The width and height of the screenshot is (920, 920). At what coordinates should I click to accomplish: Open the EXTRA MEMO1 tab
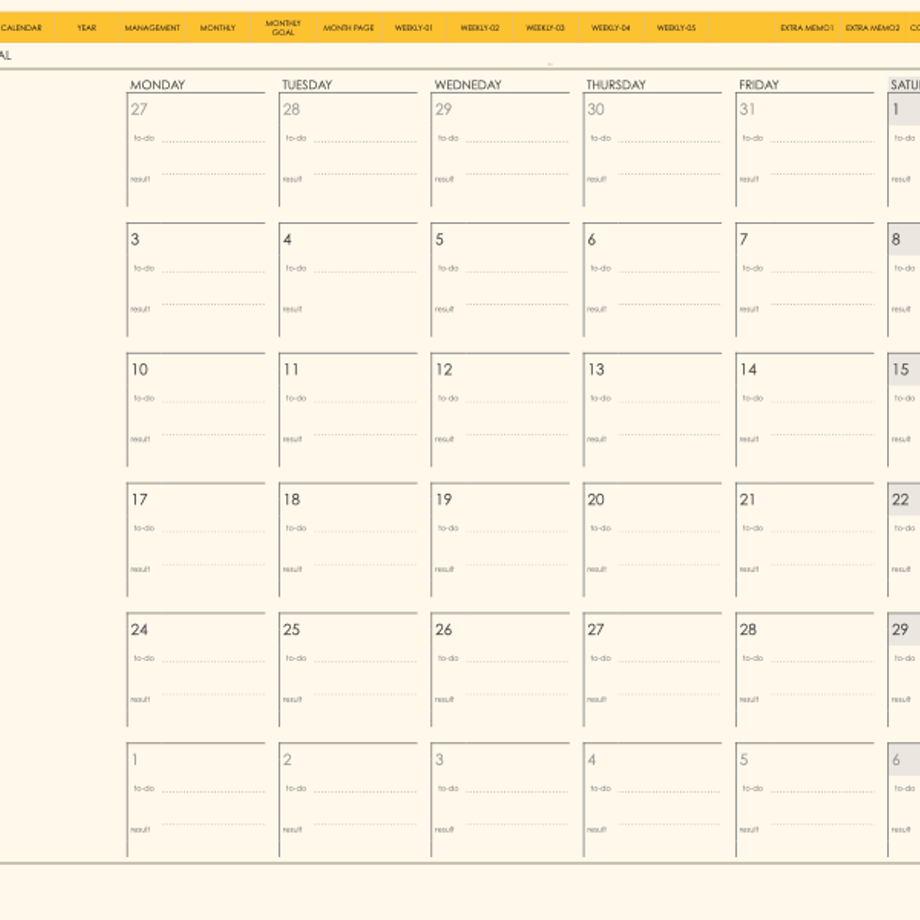pos(807,28)
